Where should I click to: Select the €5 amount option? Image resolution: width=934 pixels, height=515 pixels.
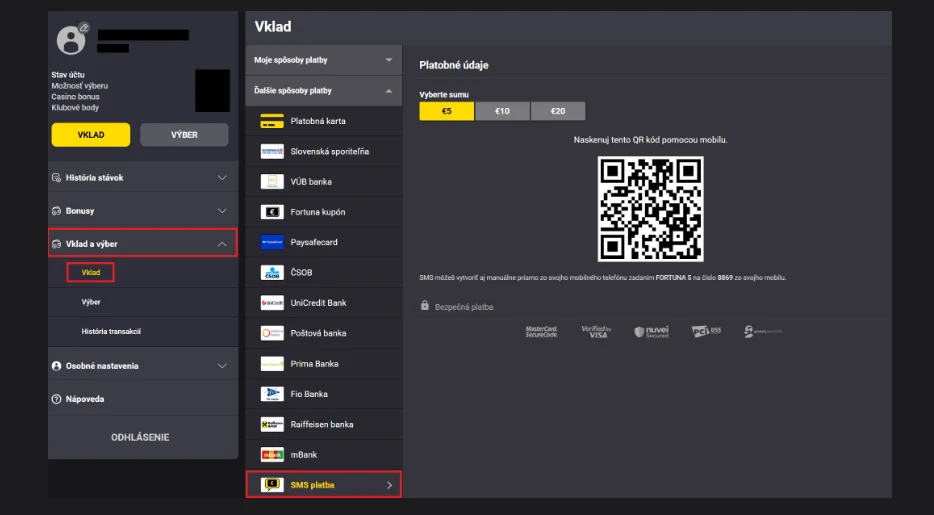pos(447,111)
